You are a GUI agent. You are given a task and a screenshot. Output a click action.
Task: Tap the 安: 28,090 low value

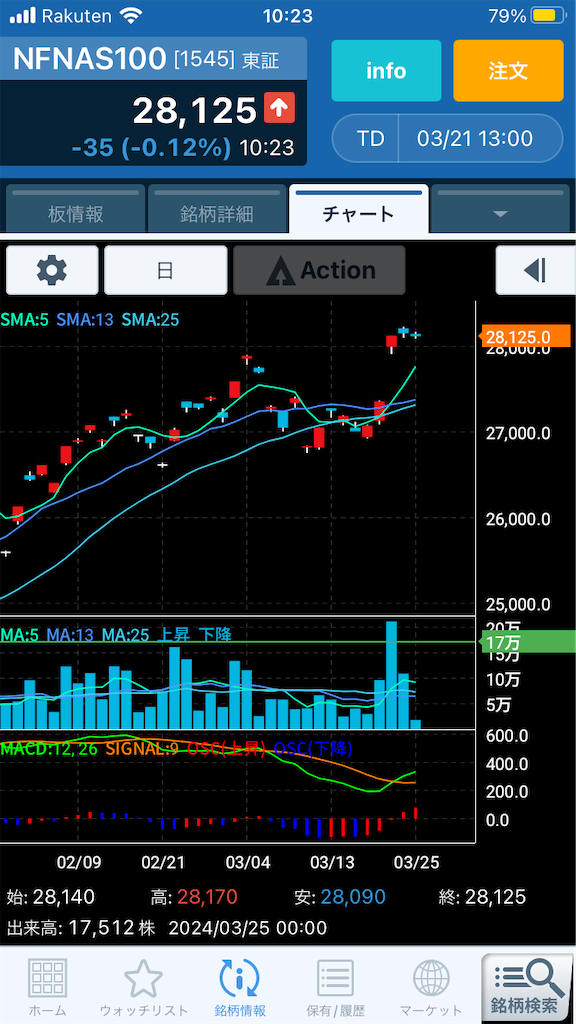(340, 897)
